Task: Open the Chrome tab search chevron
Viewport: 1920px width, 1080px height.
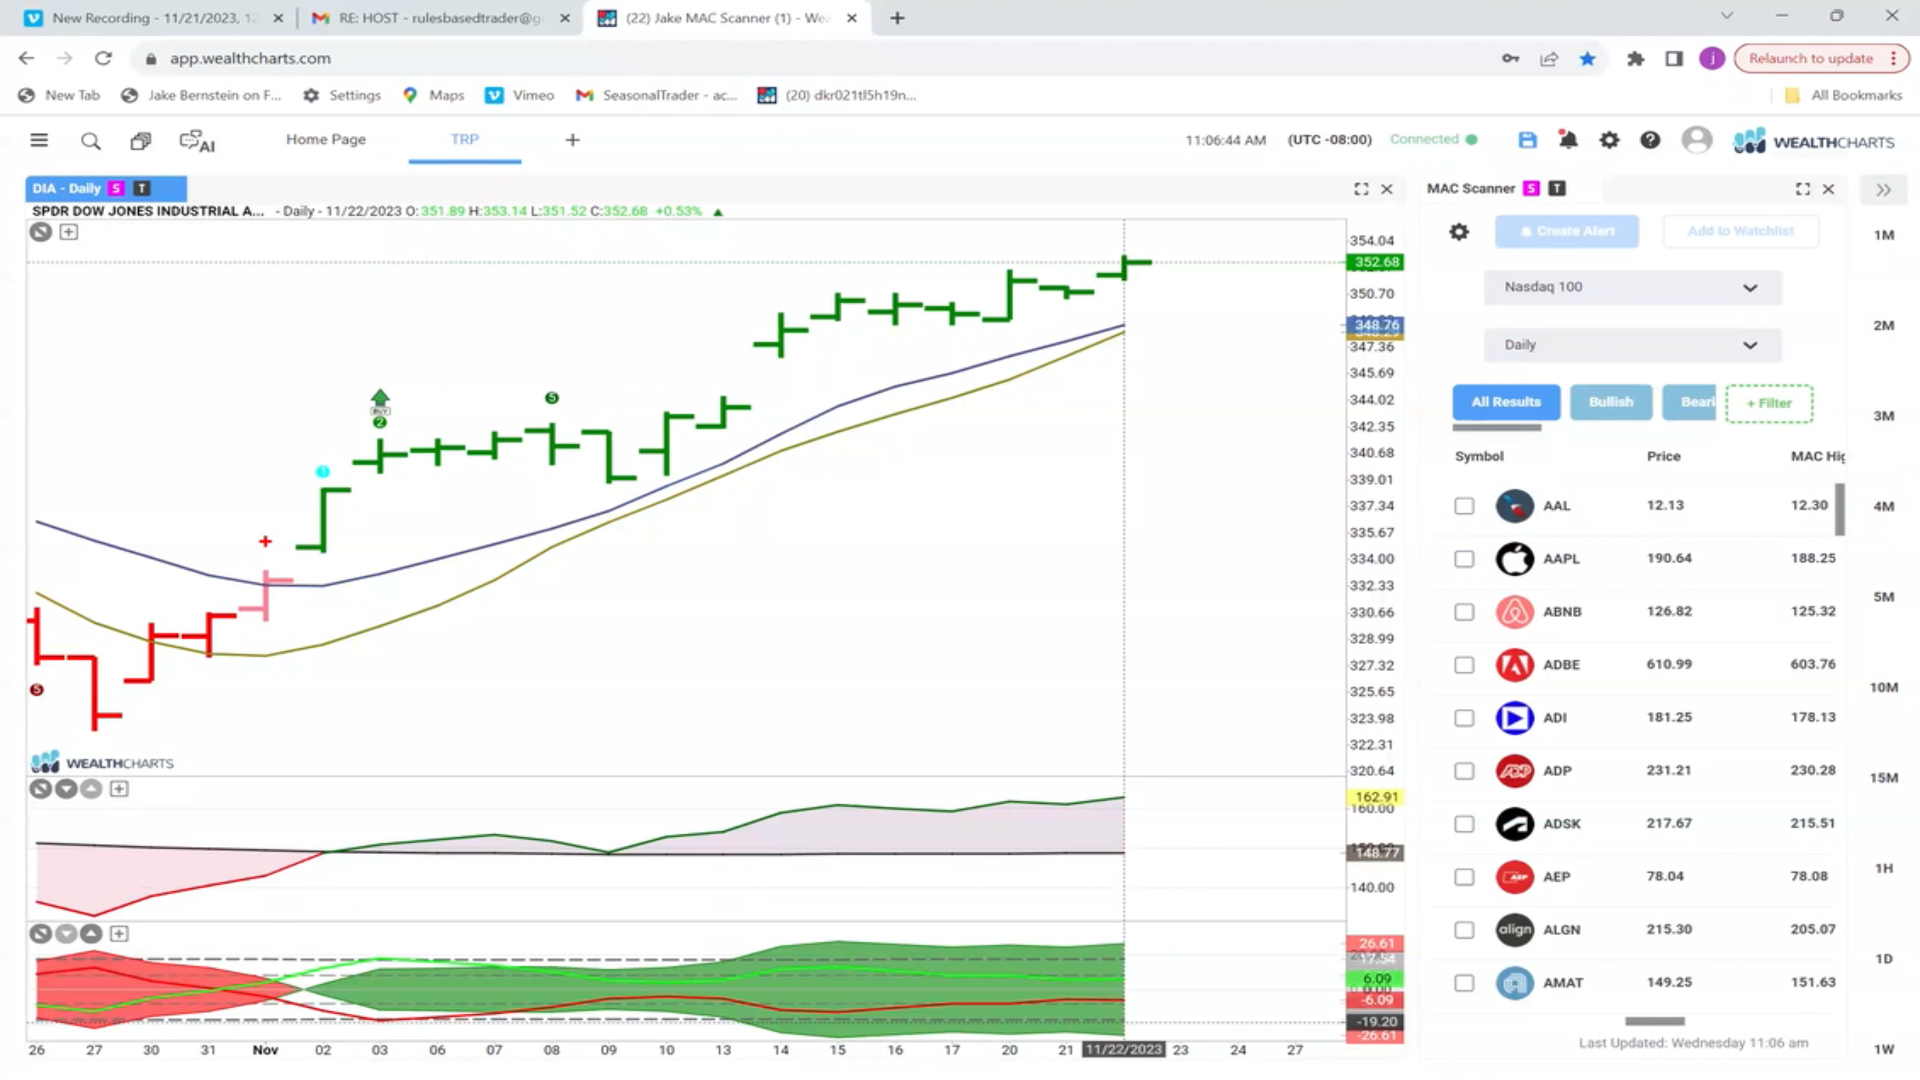Action: (1727, 17)
